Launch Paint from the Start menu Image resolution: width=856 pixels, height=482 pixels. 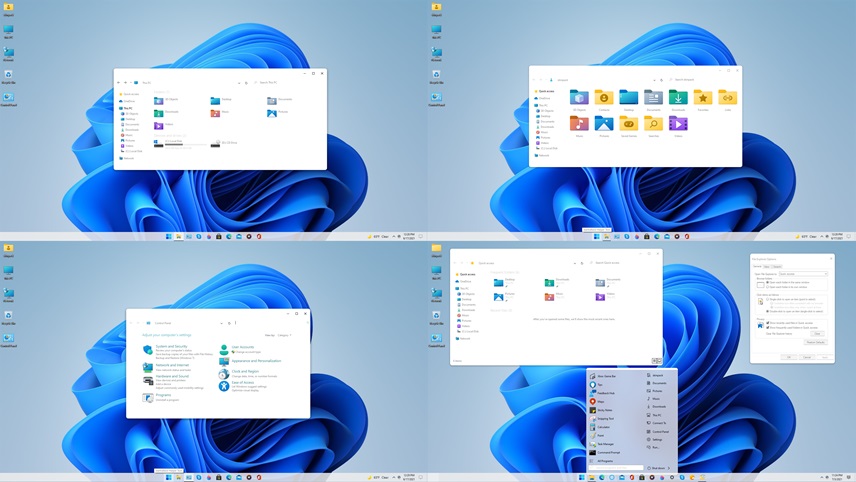coord(597,436)
